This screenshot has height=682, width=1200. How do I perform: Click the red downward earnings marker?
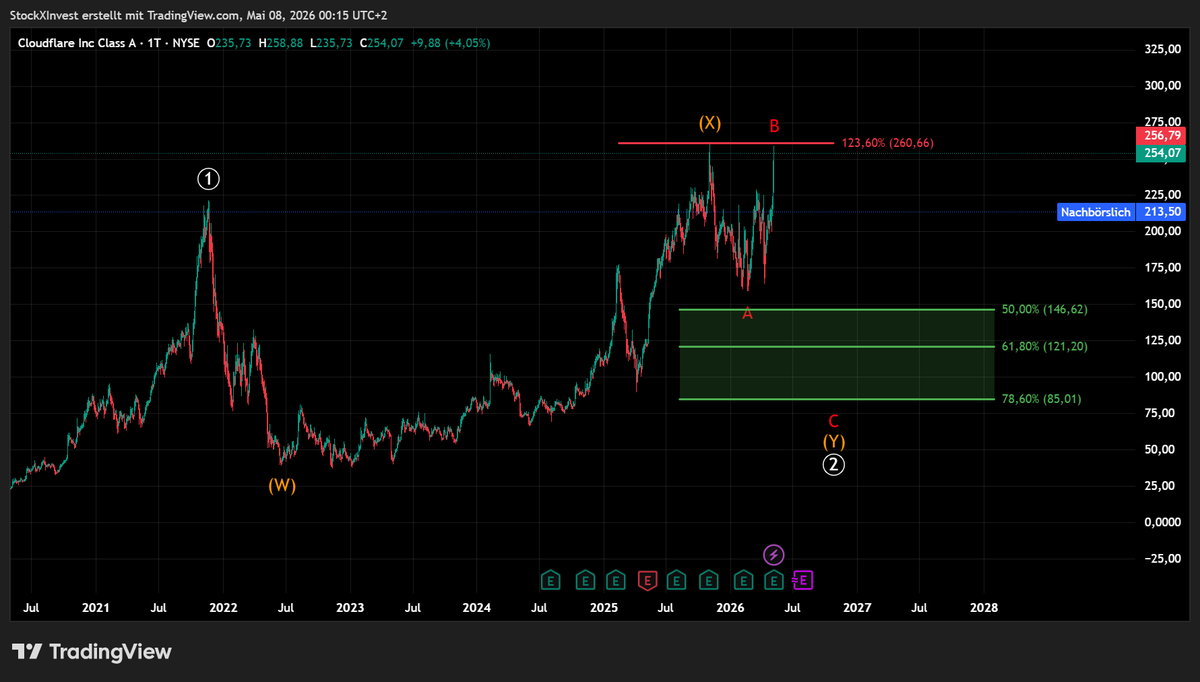[647, 579]
